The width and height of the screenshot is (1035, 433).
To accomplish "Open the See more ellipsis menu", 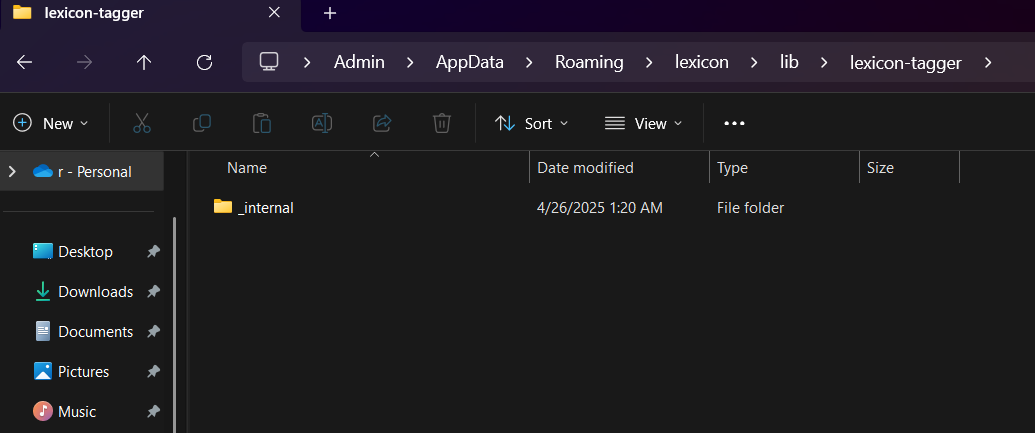I will click(x=734, y=123).
